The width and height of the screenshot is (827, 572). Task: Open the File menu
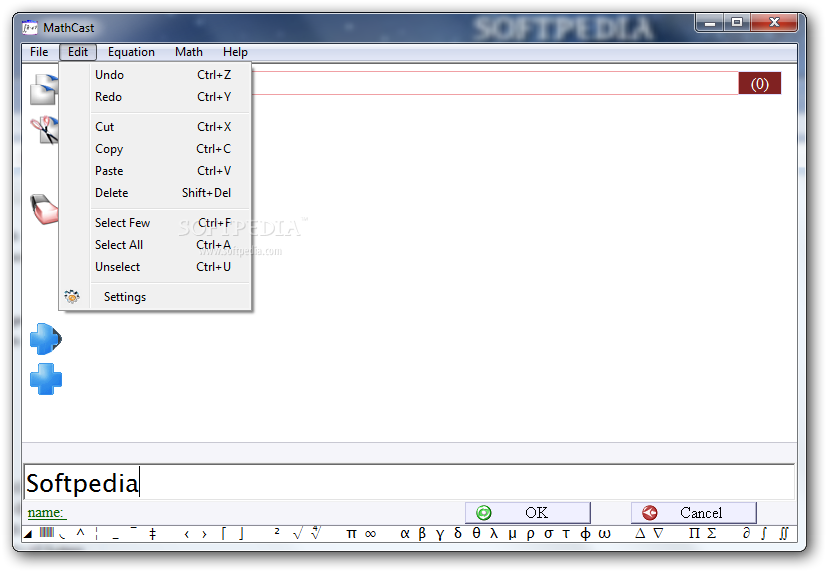click(39, 52)
